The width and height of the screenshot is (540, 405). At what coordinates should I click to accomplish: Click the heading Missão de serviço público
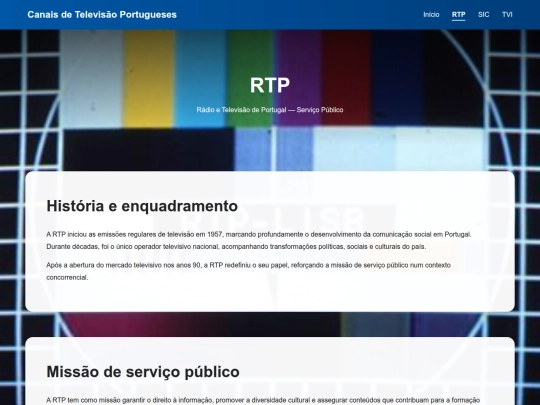click(x=143, y=372)
